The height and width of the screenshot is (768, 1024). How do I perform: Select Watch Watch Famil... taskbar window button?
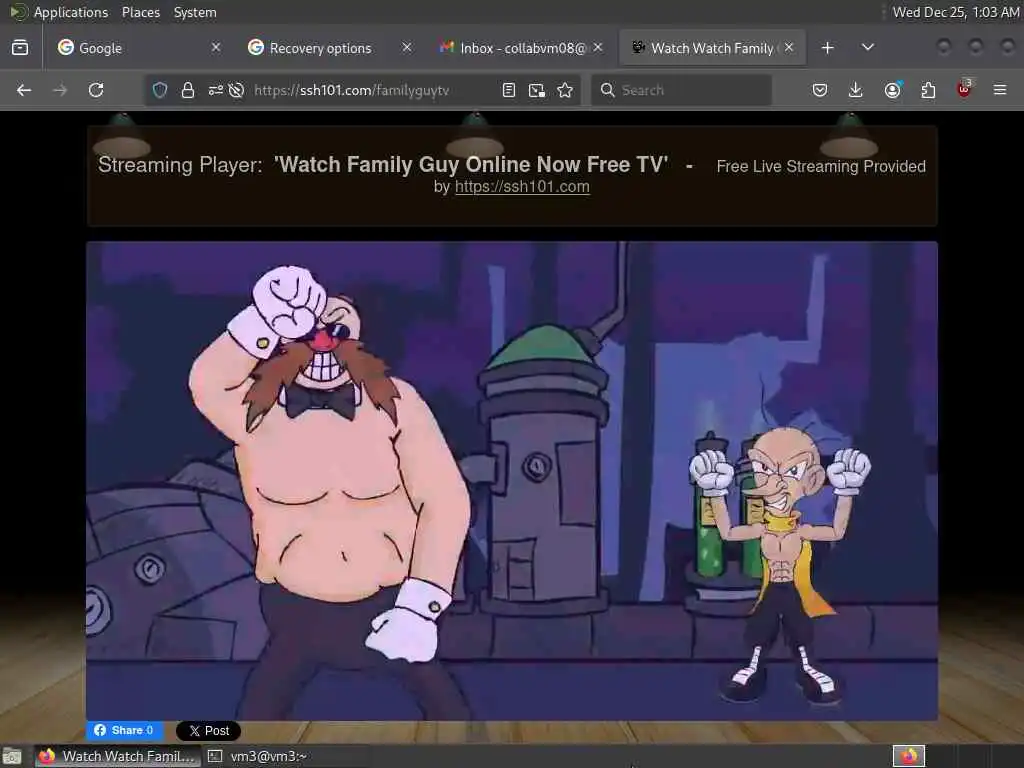[x=118, y=756]
